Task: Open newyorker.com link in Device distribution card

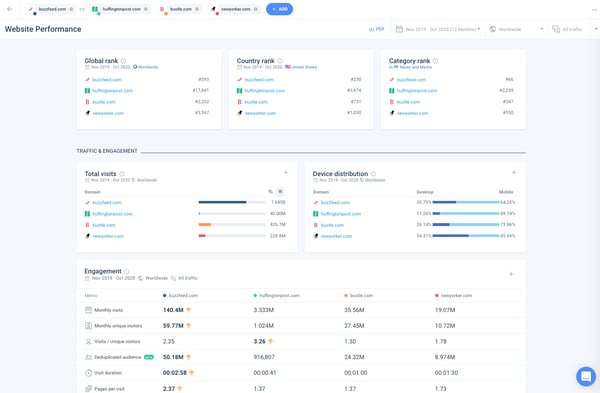Action: [x=336, y=236]
